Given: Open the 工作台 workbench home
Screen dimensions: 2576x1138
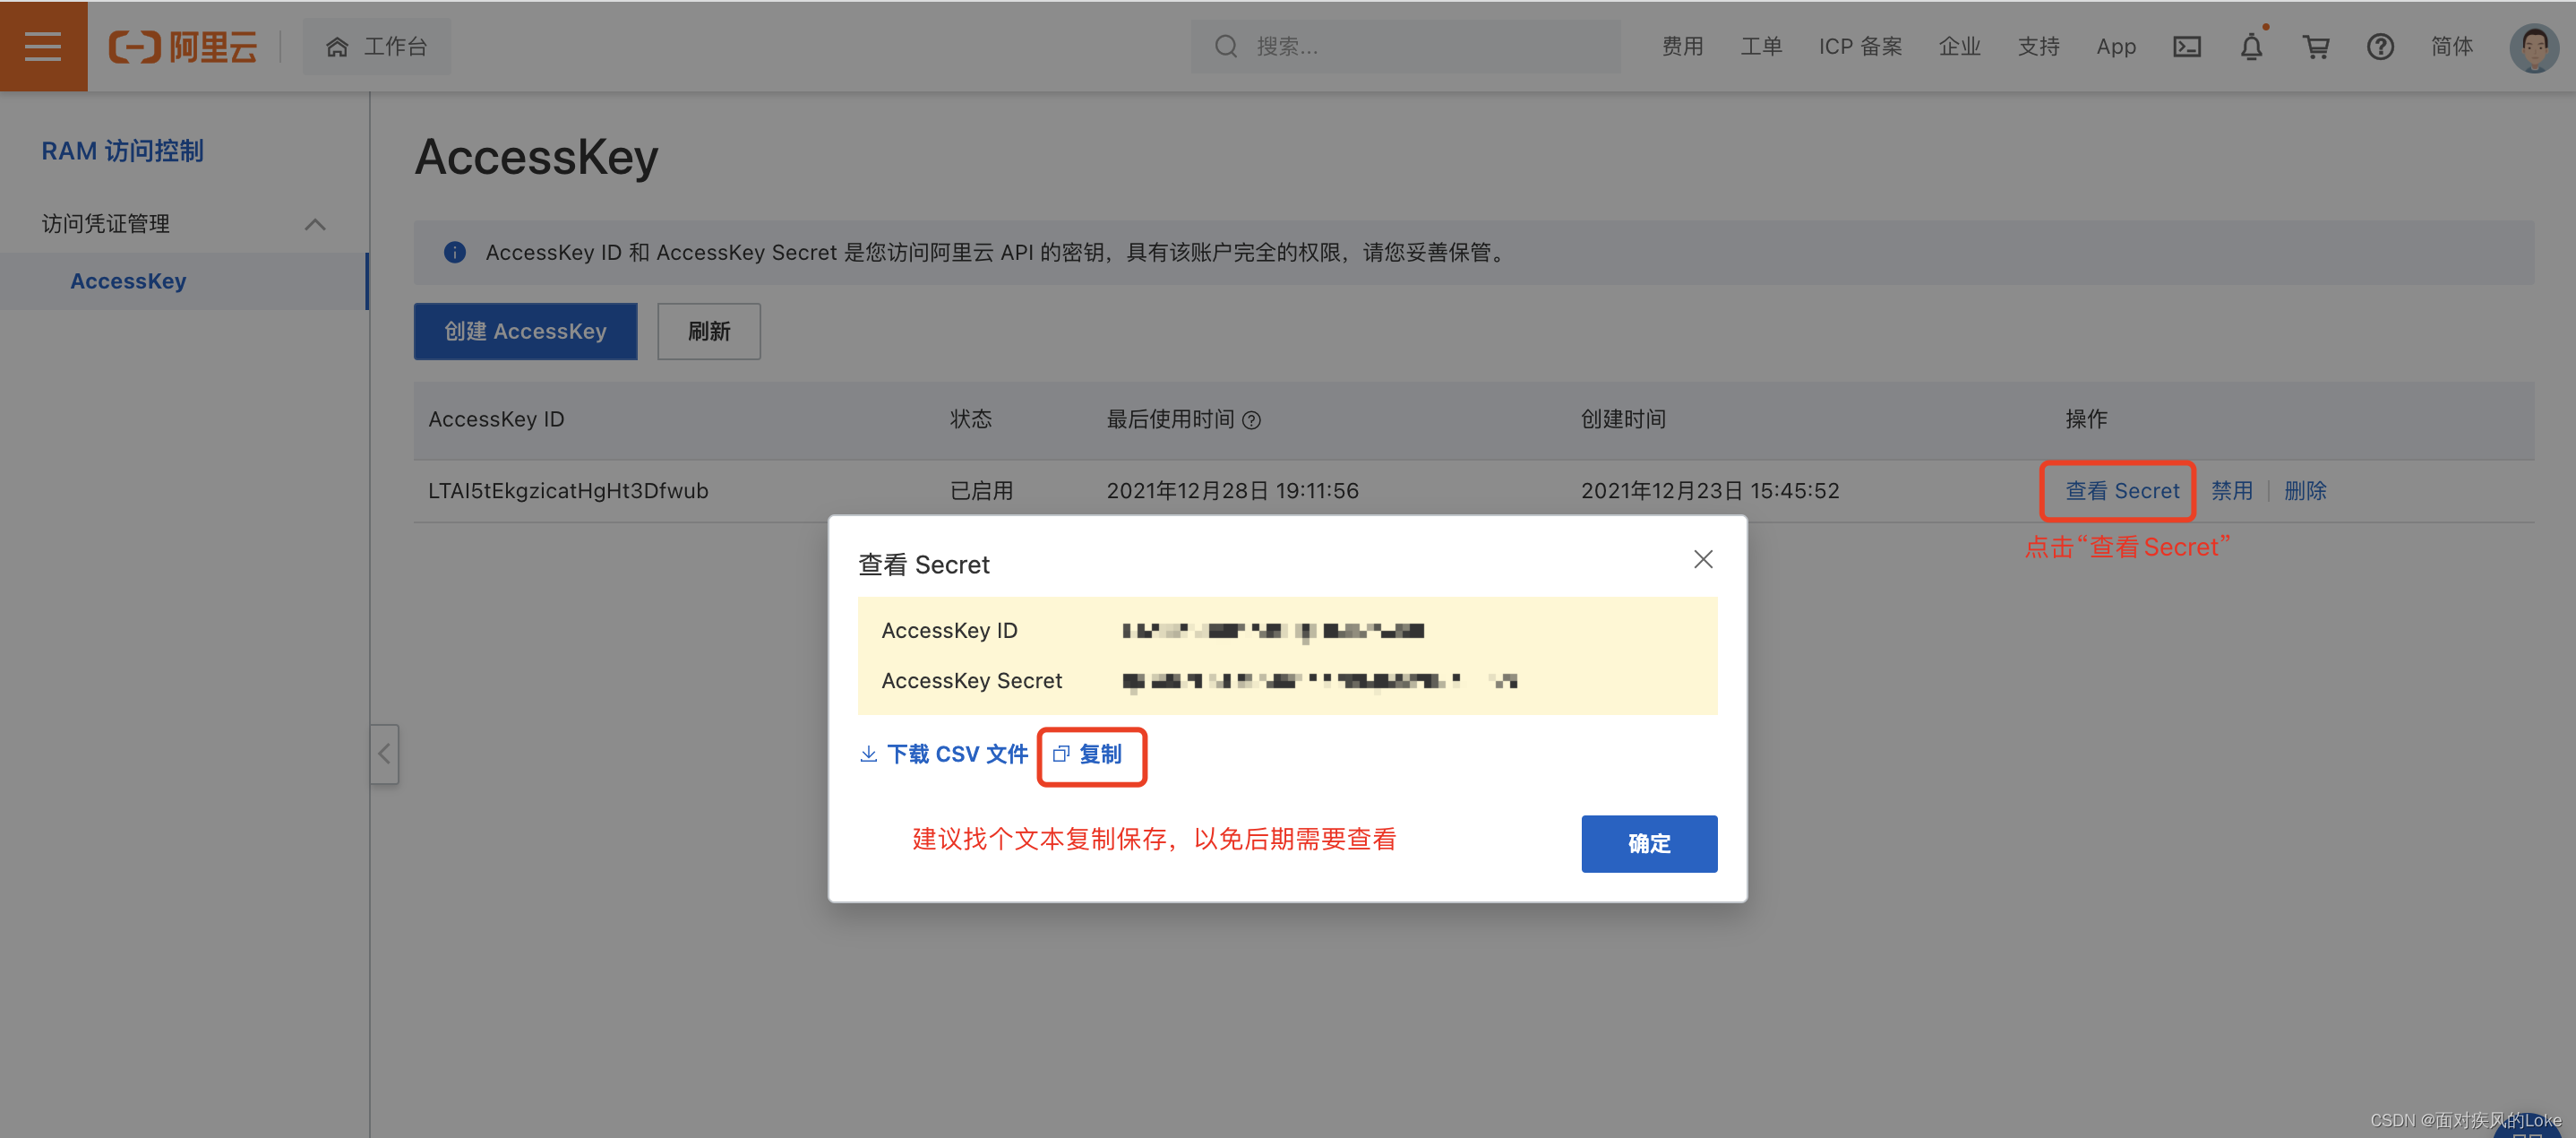Looking at the screenshot, I should 377,46.
